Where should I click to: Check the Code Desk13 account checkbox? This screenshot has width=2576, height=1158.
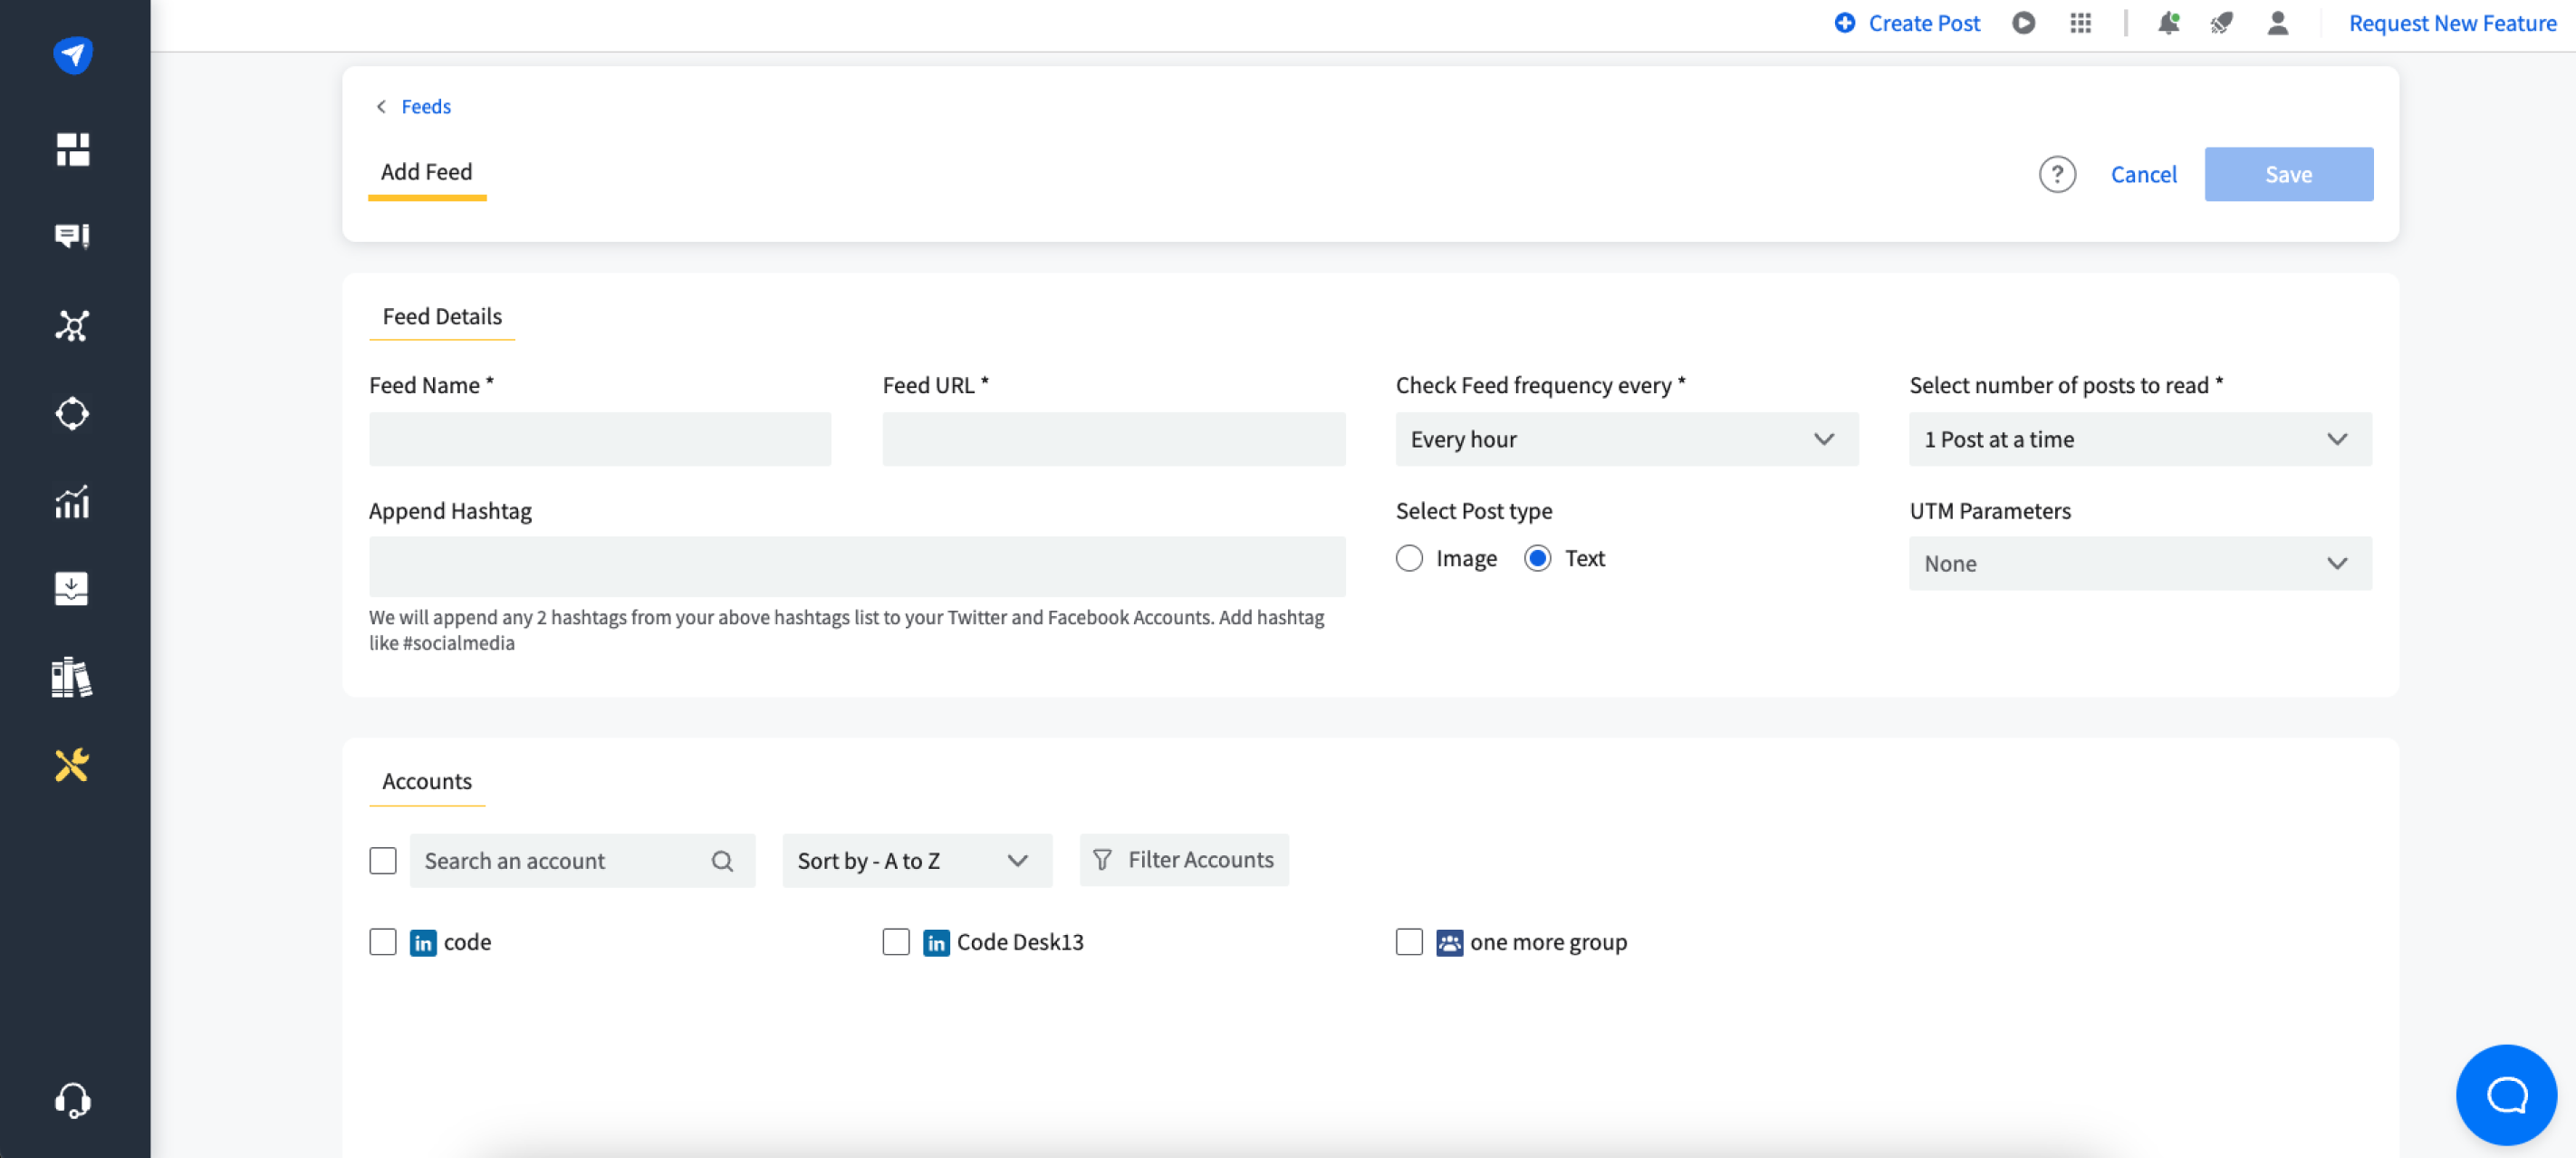896,942
